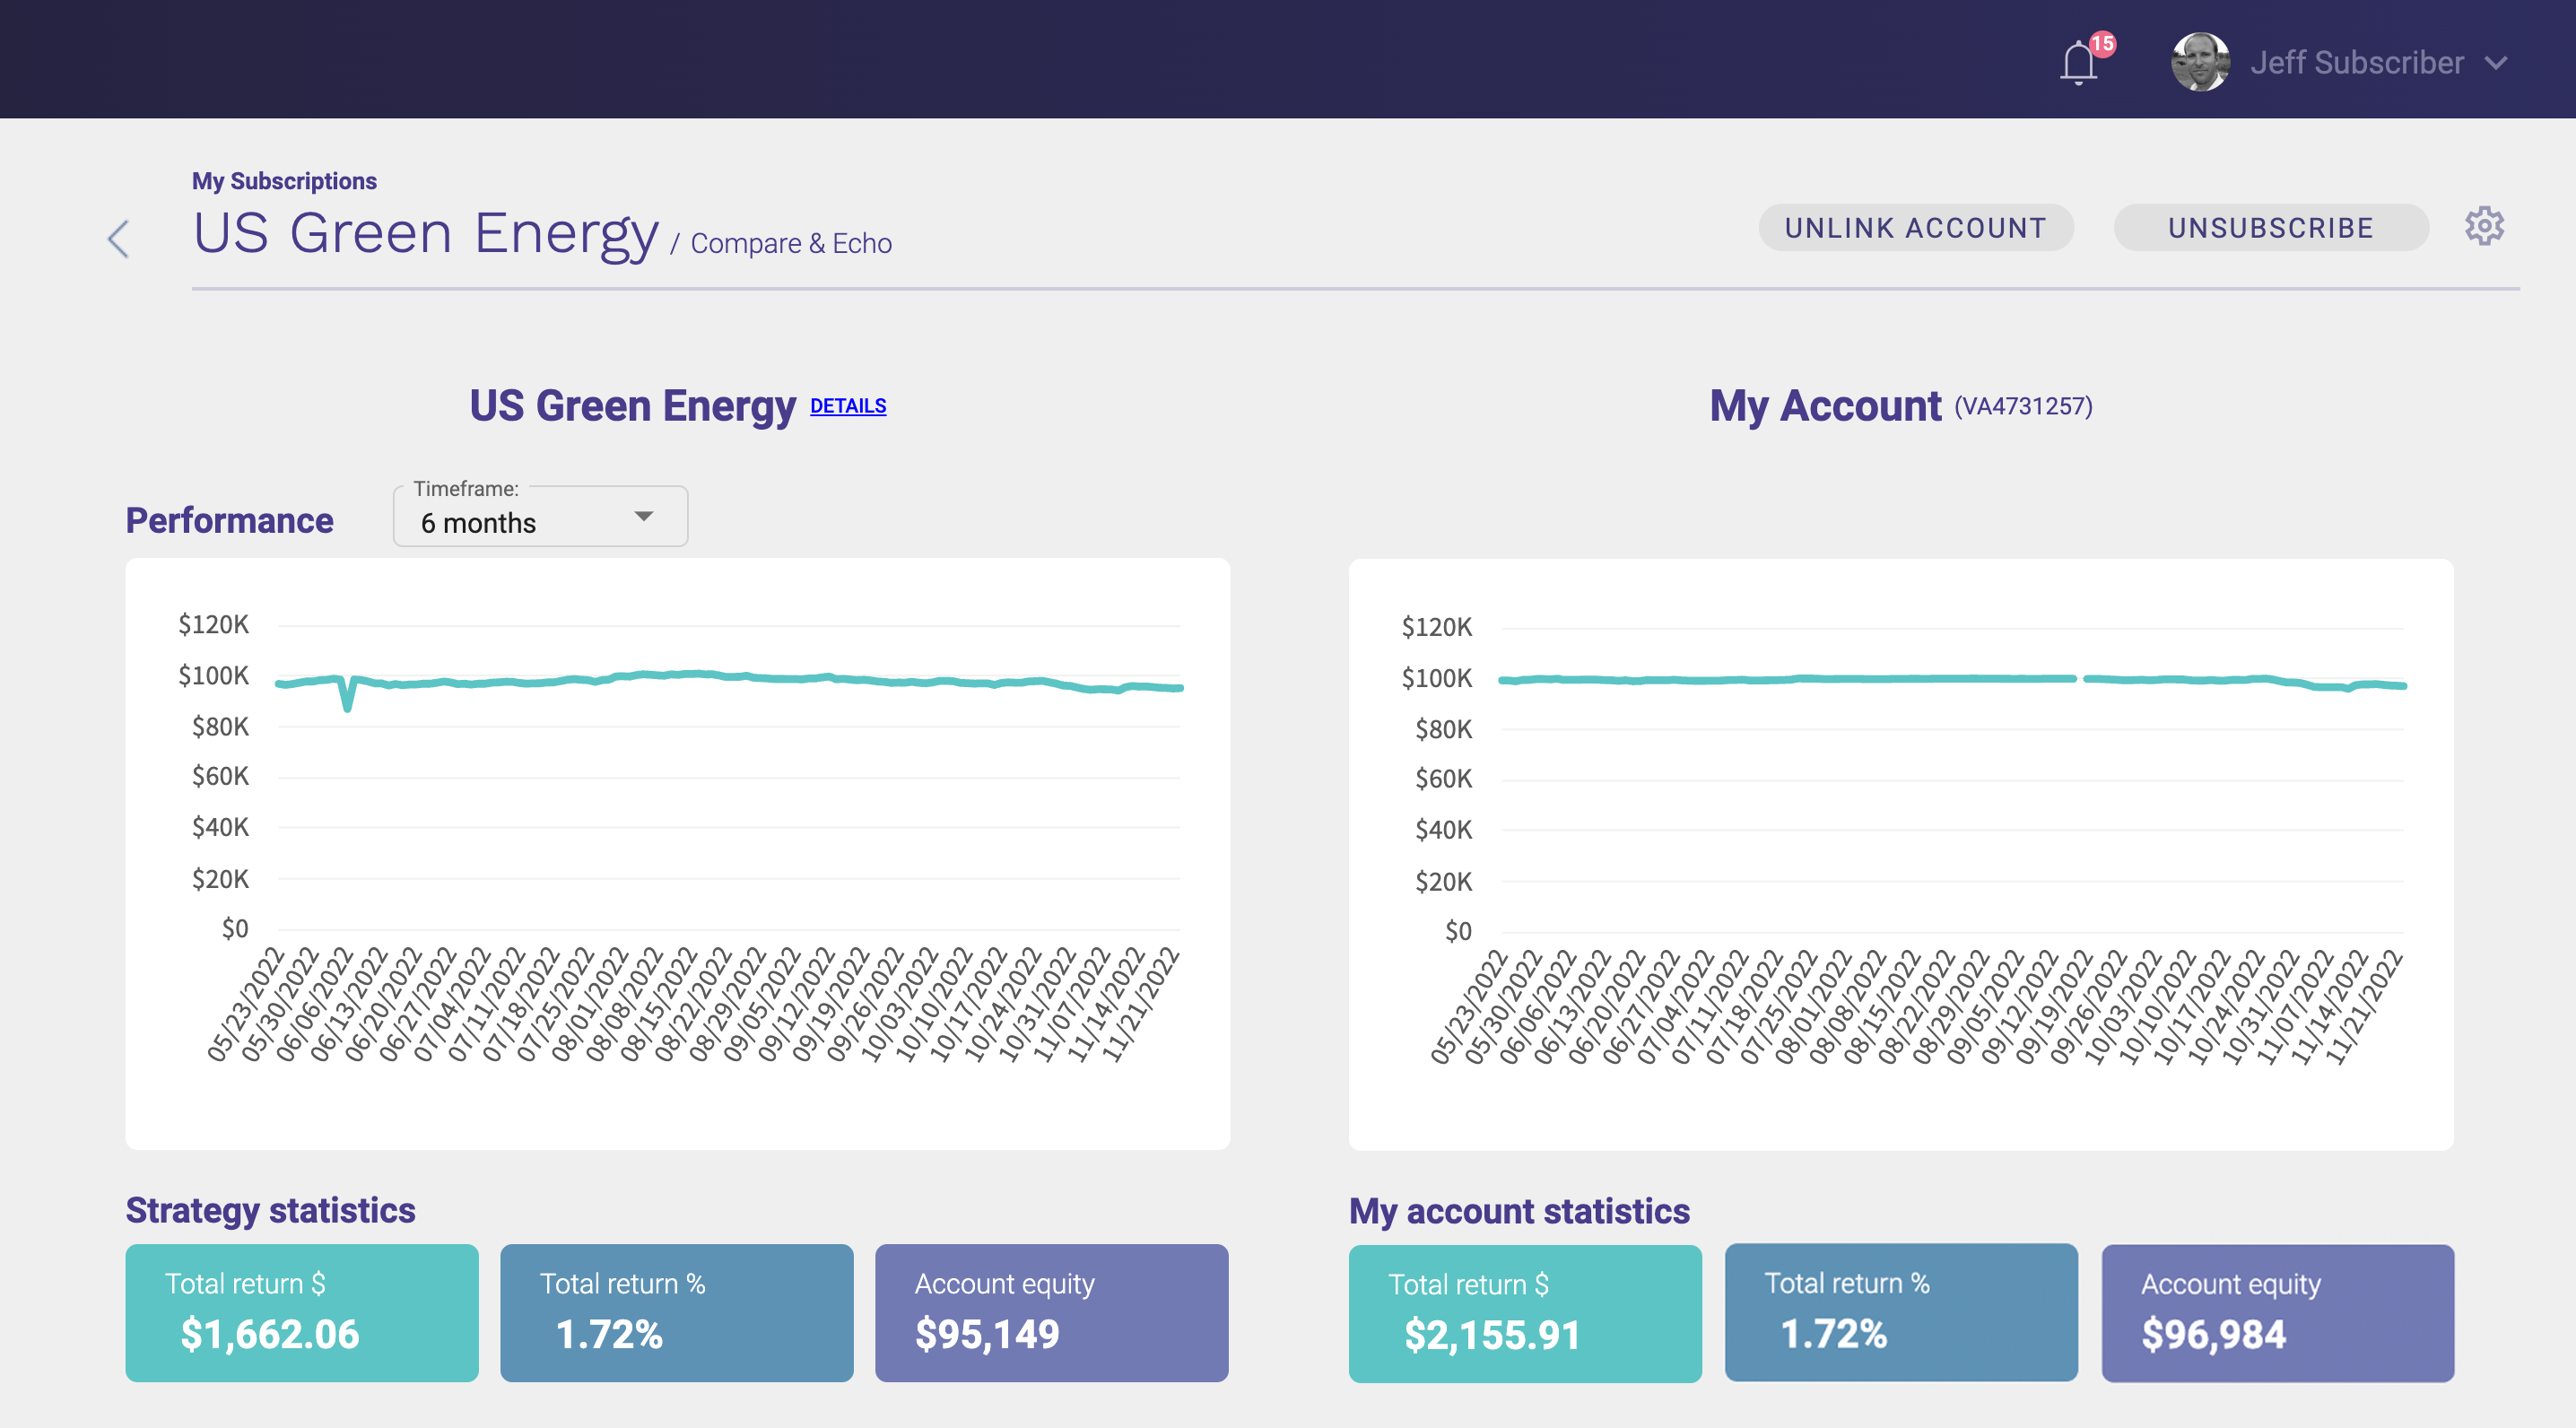Go back using the left arrow
The height and width of the screenshot is (1428, 2576).
pos(119,239)
